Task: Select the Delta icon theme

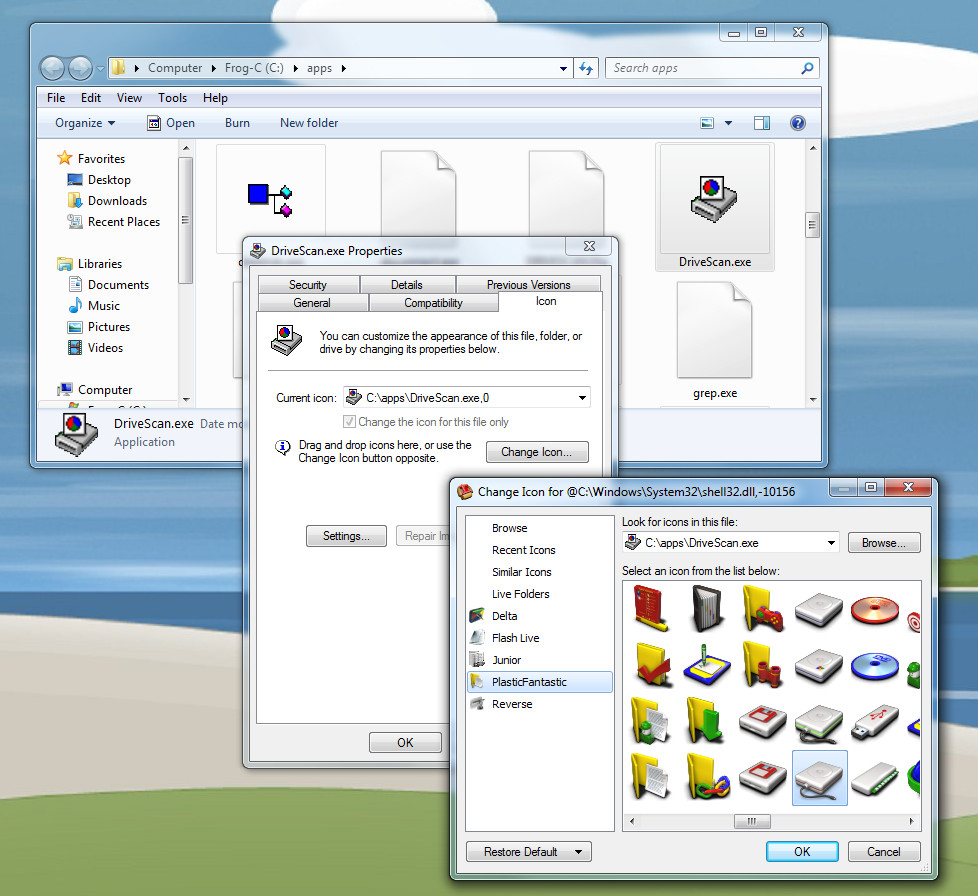Action: 504,616
